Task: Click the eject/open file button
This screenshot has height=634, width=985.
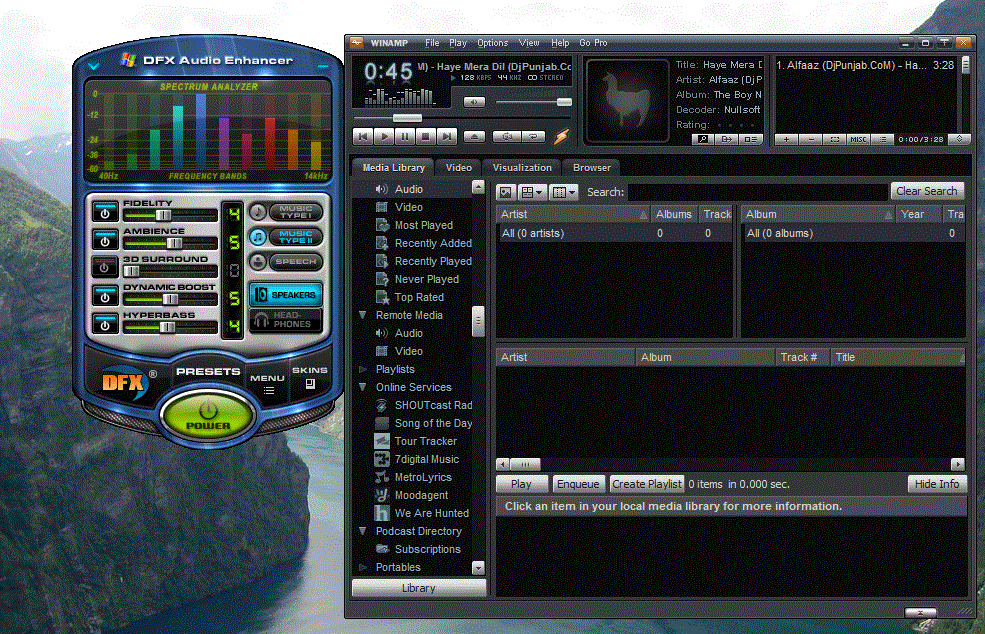Action: pos(474,136)
